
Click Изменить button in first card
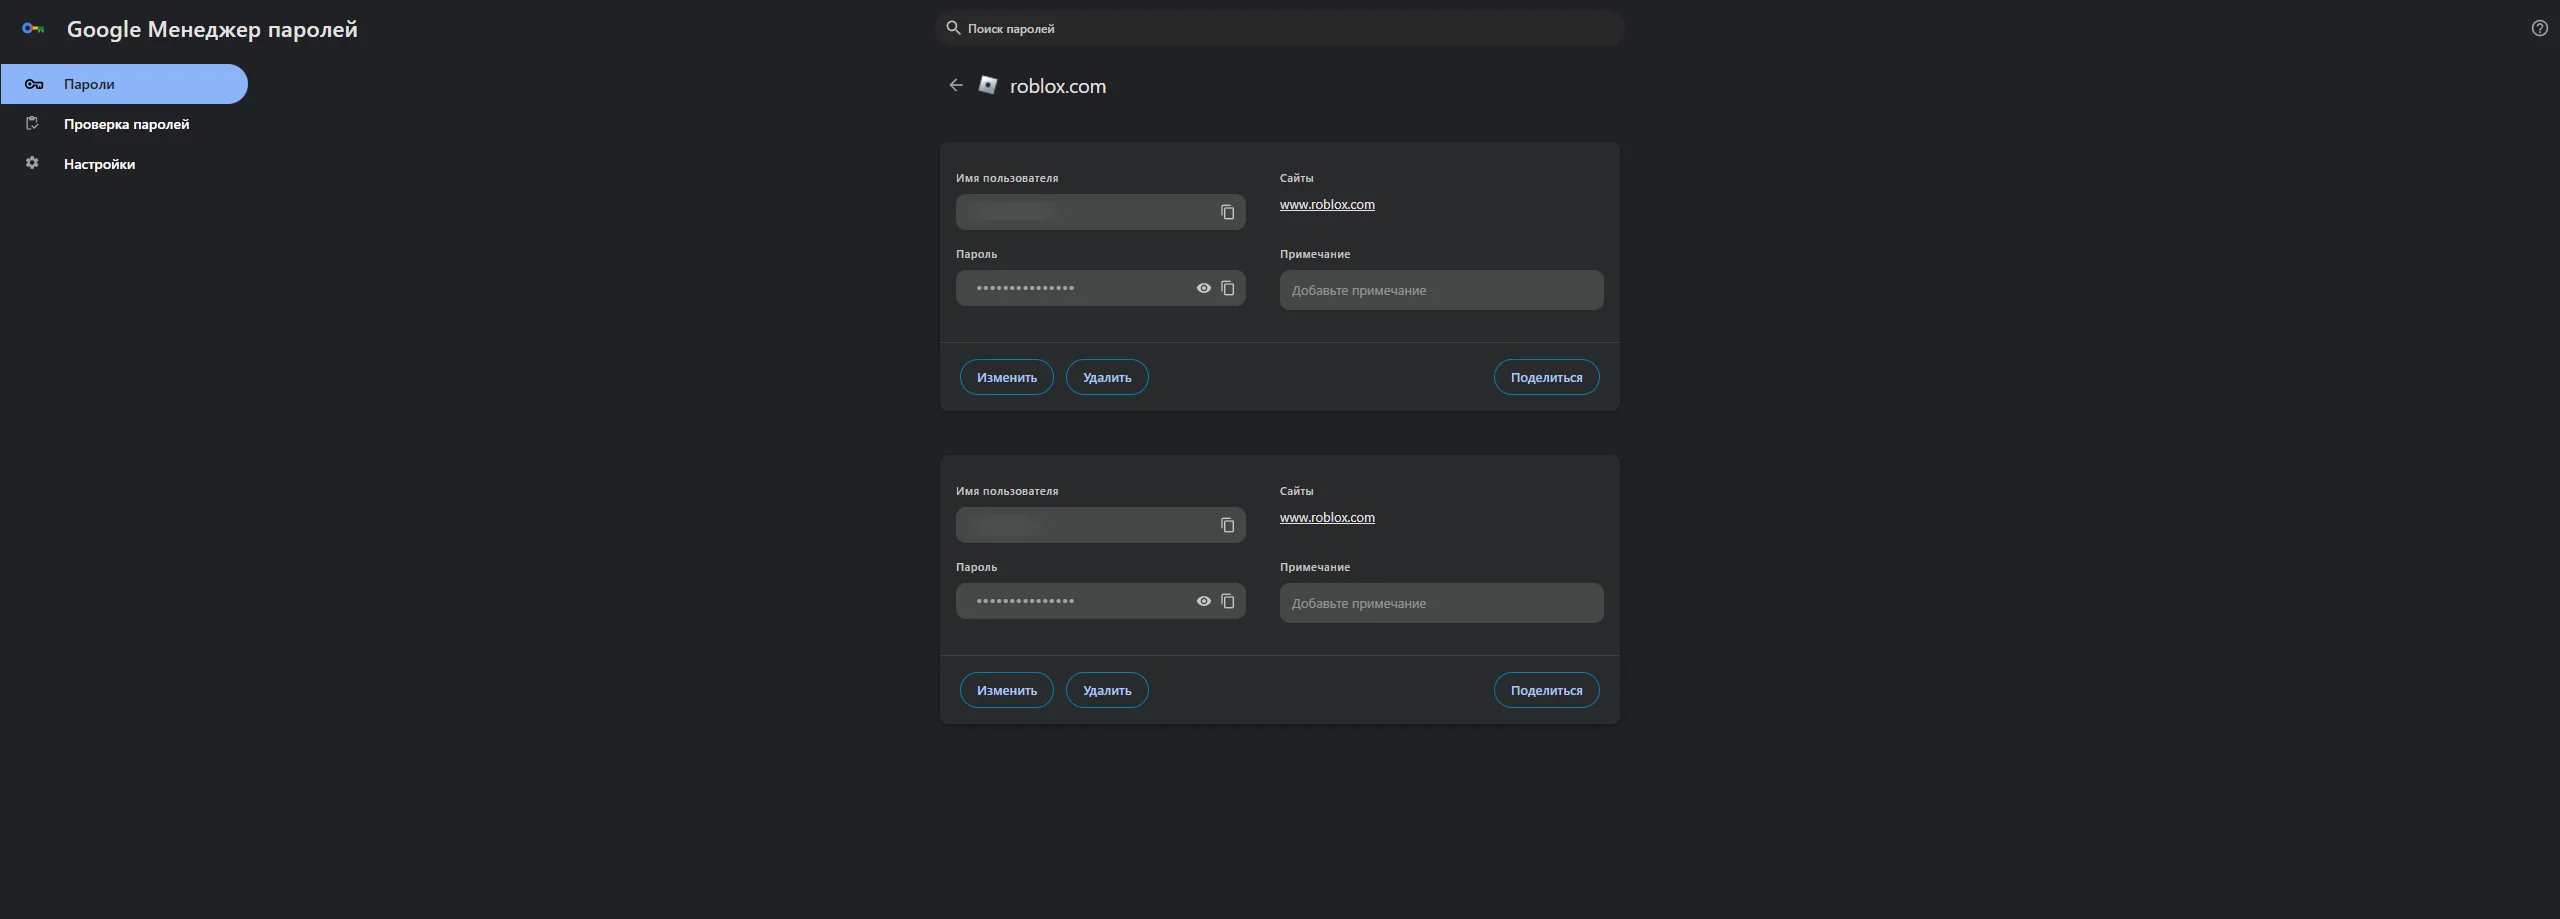1007,377
